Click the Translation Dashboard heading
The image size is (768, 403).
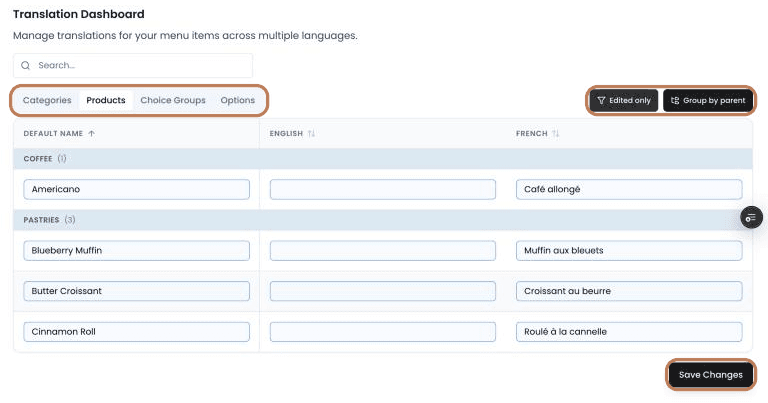click(x=79, y=14)
